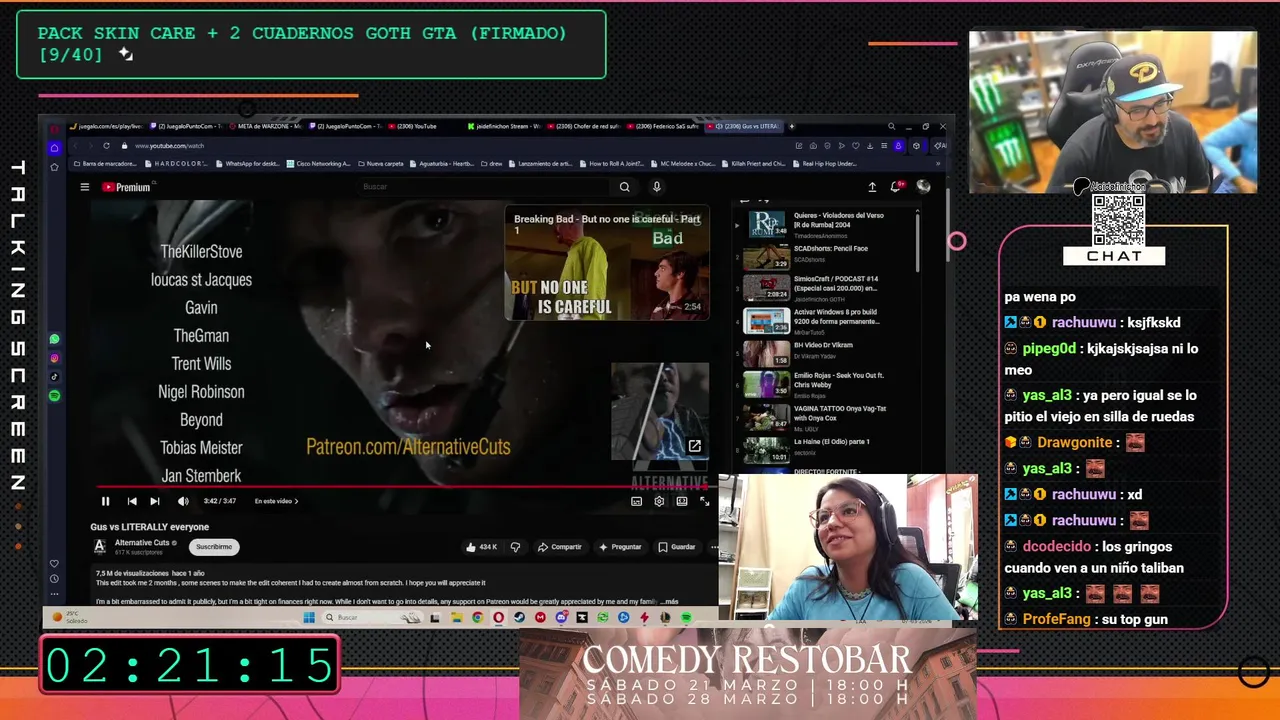Image resolution: width=1280 pixels, height=720 pixels.
Task: Open TikTok in the Opera sidebar
Action: pos(54,377)
